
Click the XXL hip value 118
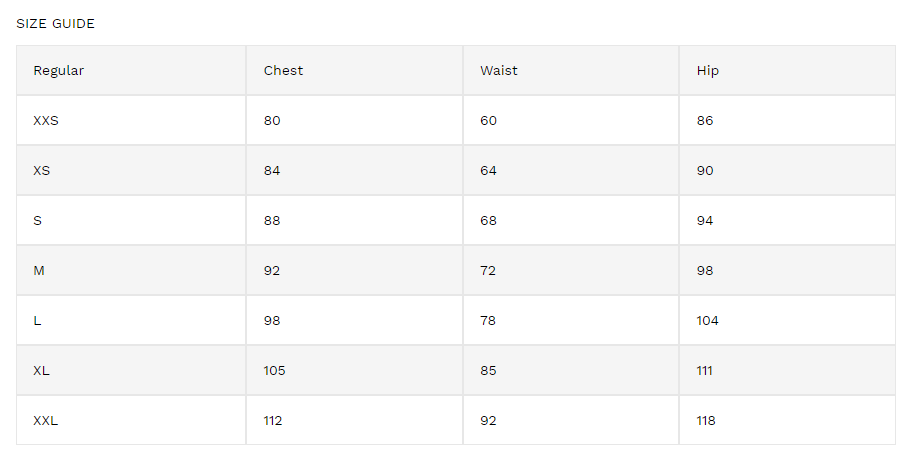click(x=706, y=421)
